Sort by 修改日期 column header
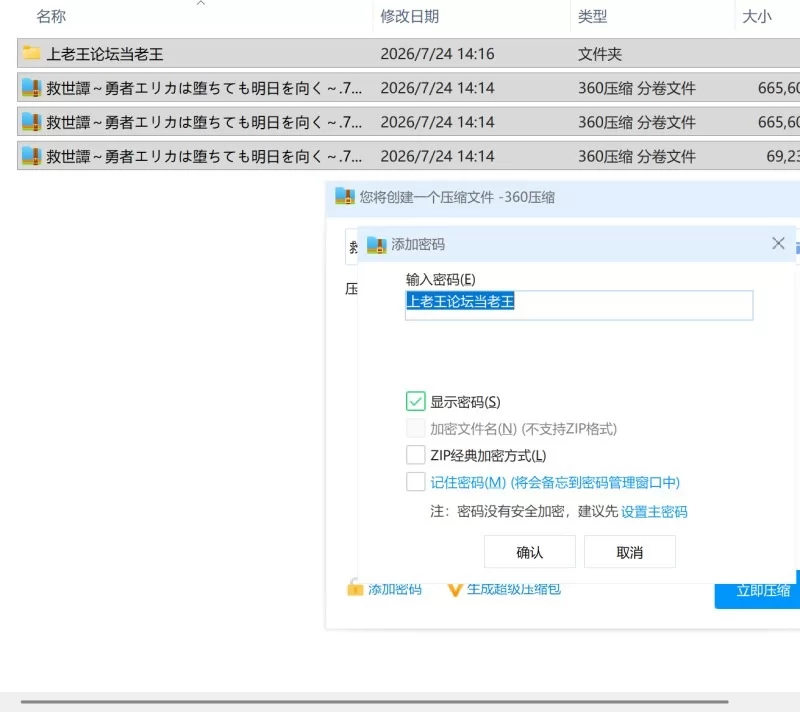The width and height of the screenshot is (800, 712). point(410,16)
